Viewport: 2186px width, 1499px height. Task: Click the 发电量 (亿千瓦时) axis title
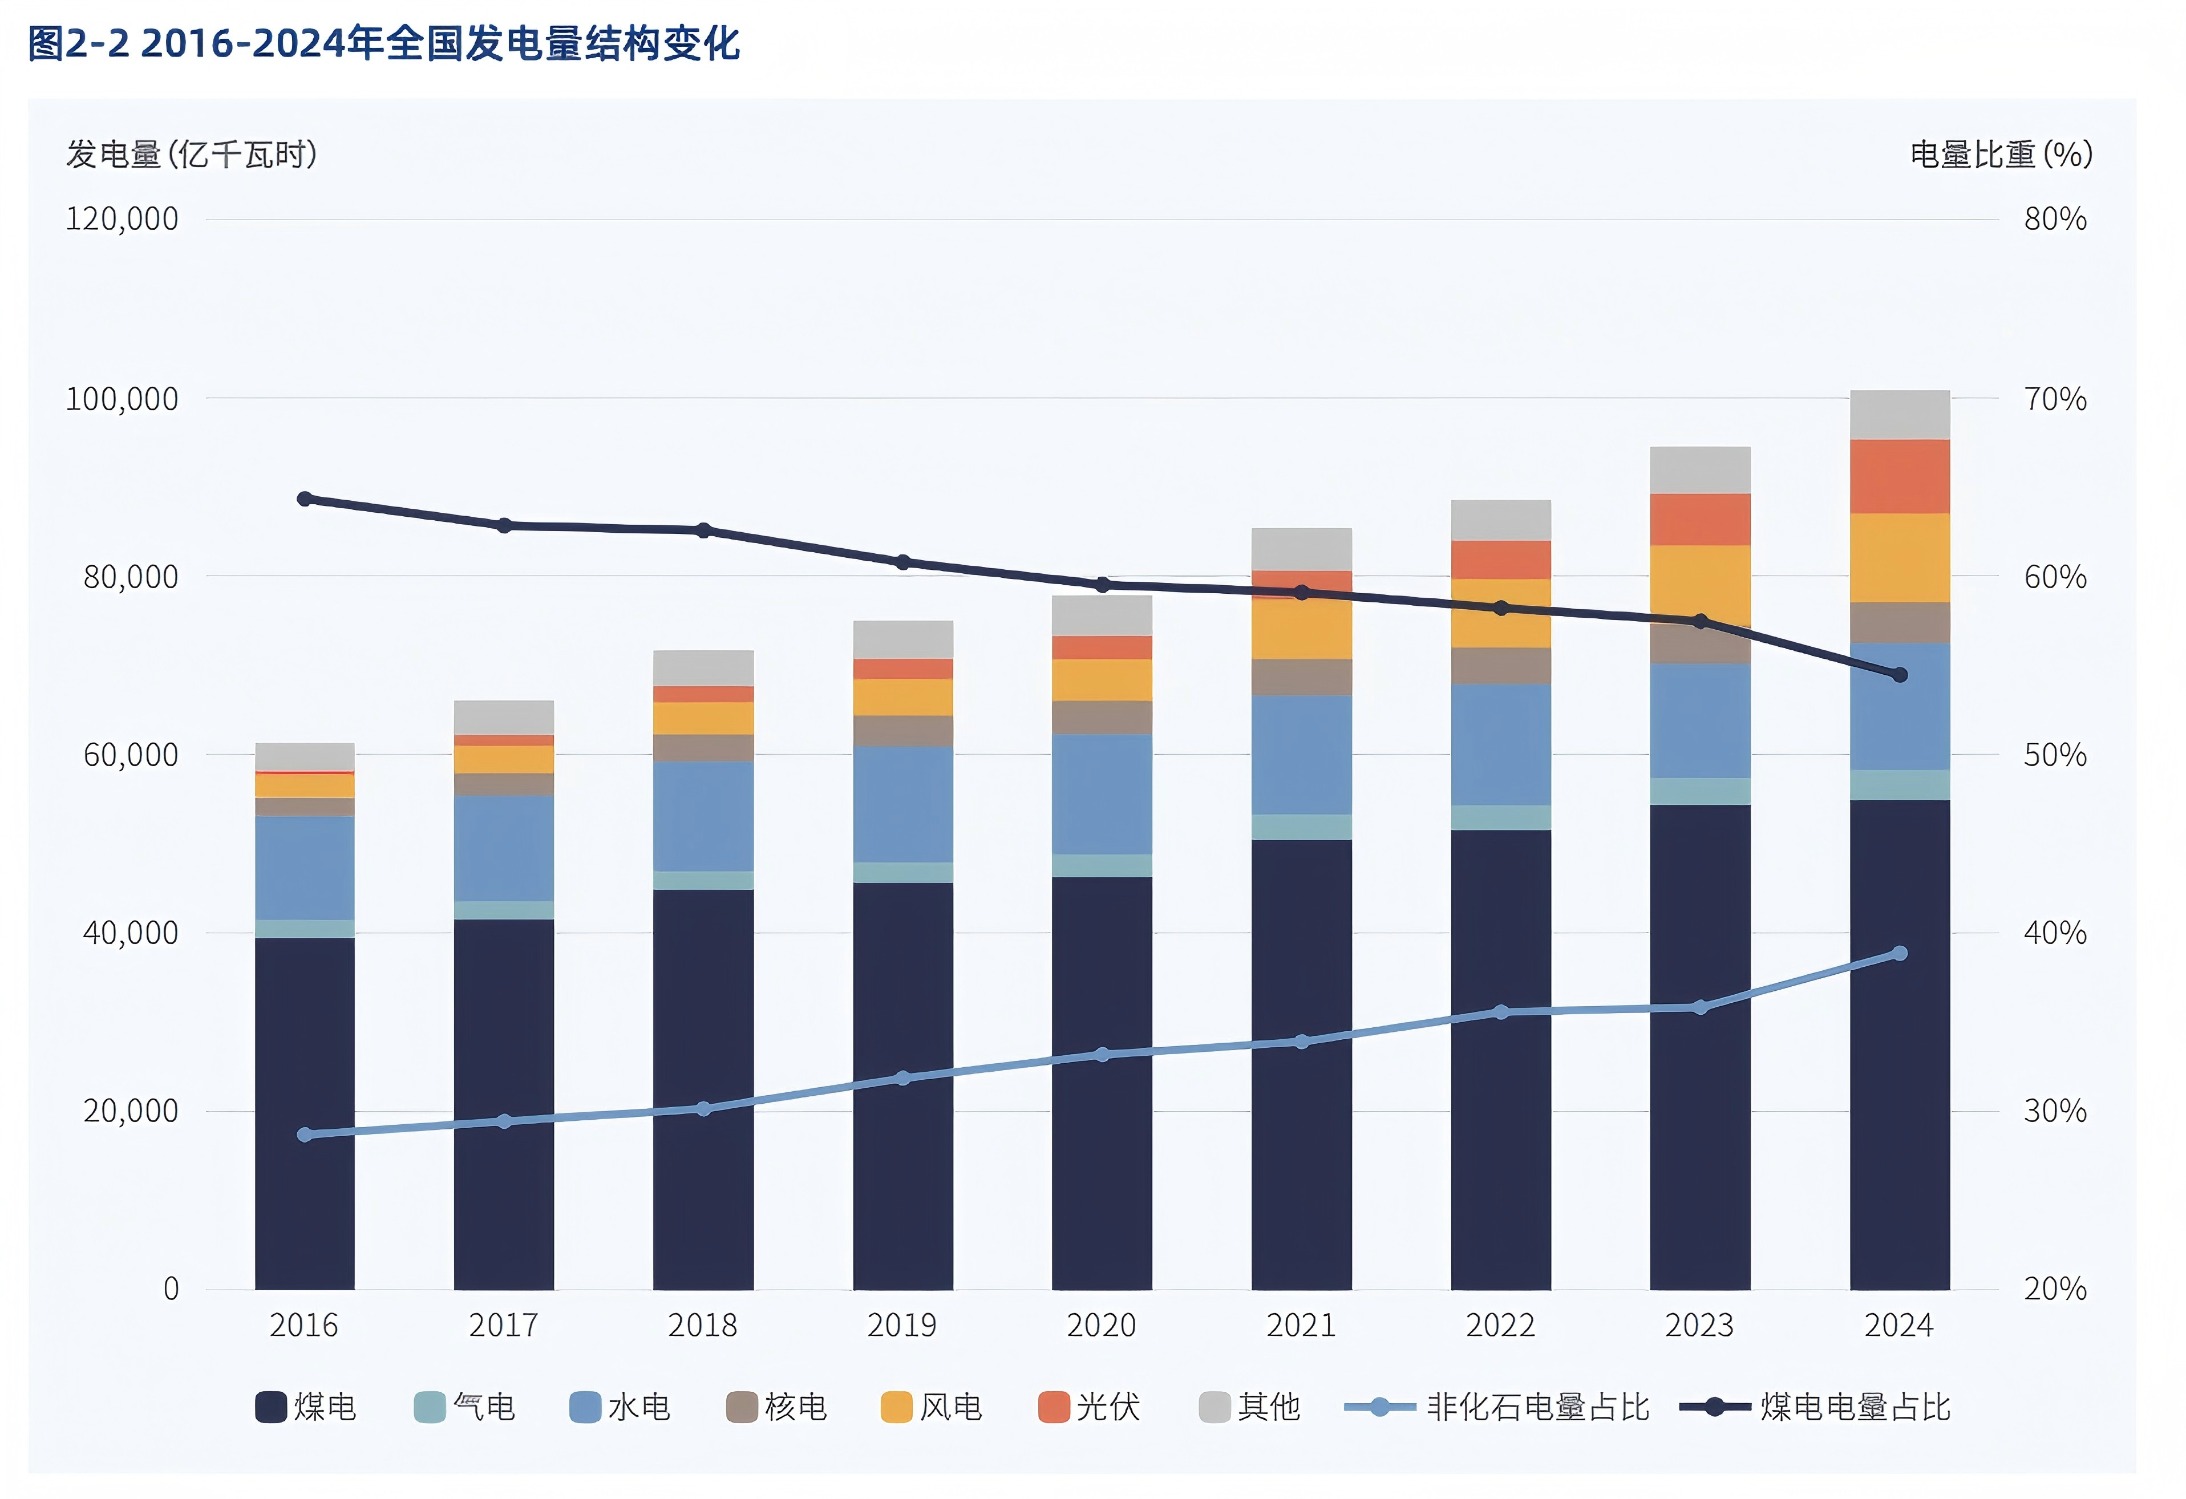191,154
